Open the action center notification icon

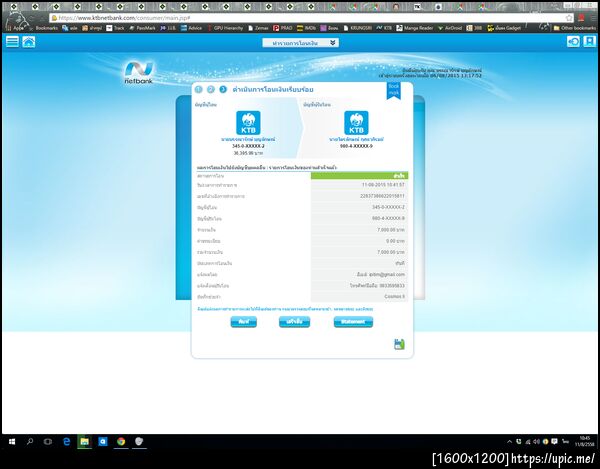tap(554, 442)
